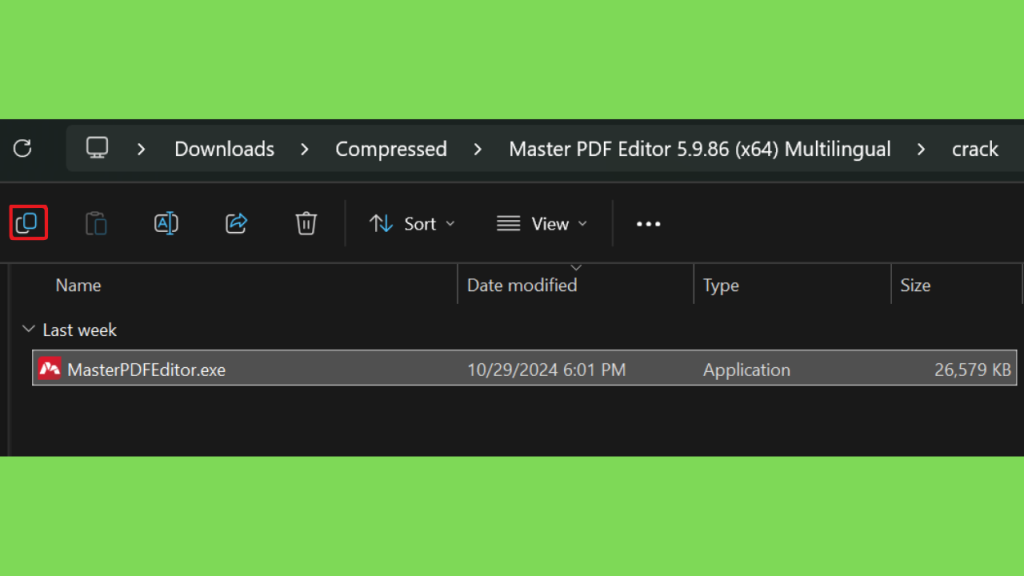Click the Copy icon in toolbar
The image size is (1024, 576).
pos(28,223)
